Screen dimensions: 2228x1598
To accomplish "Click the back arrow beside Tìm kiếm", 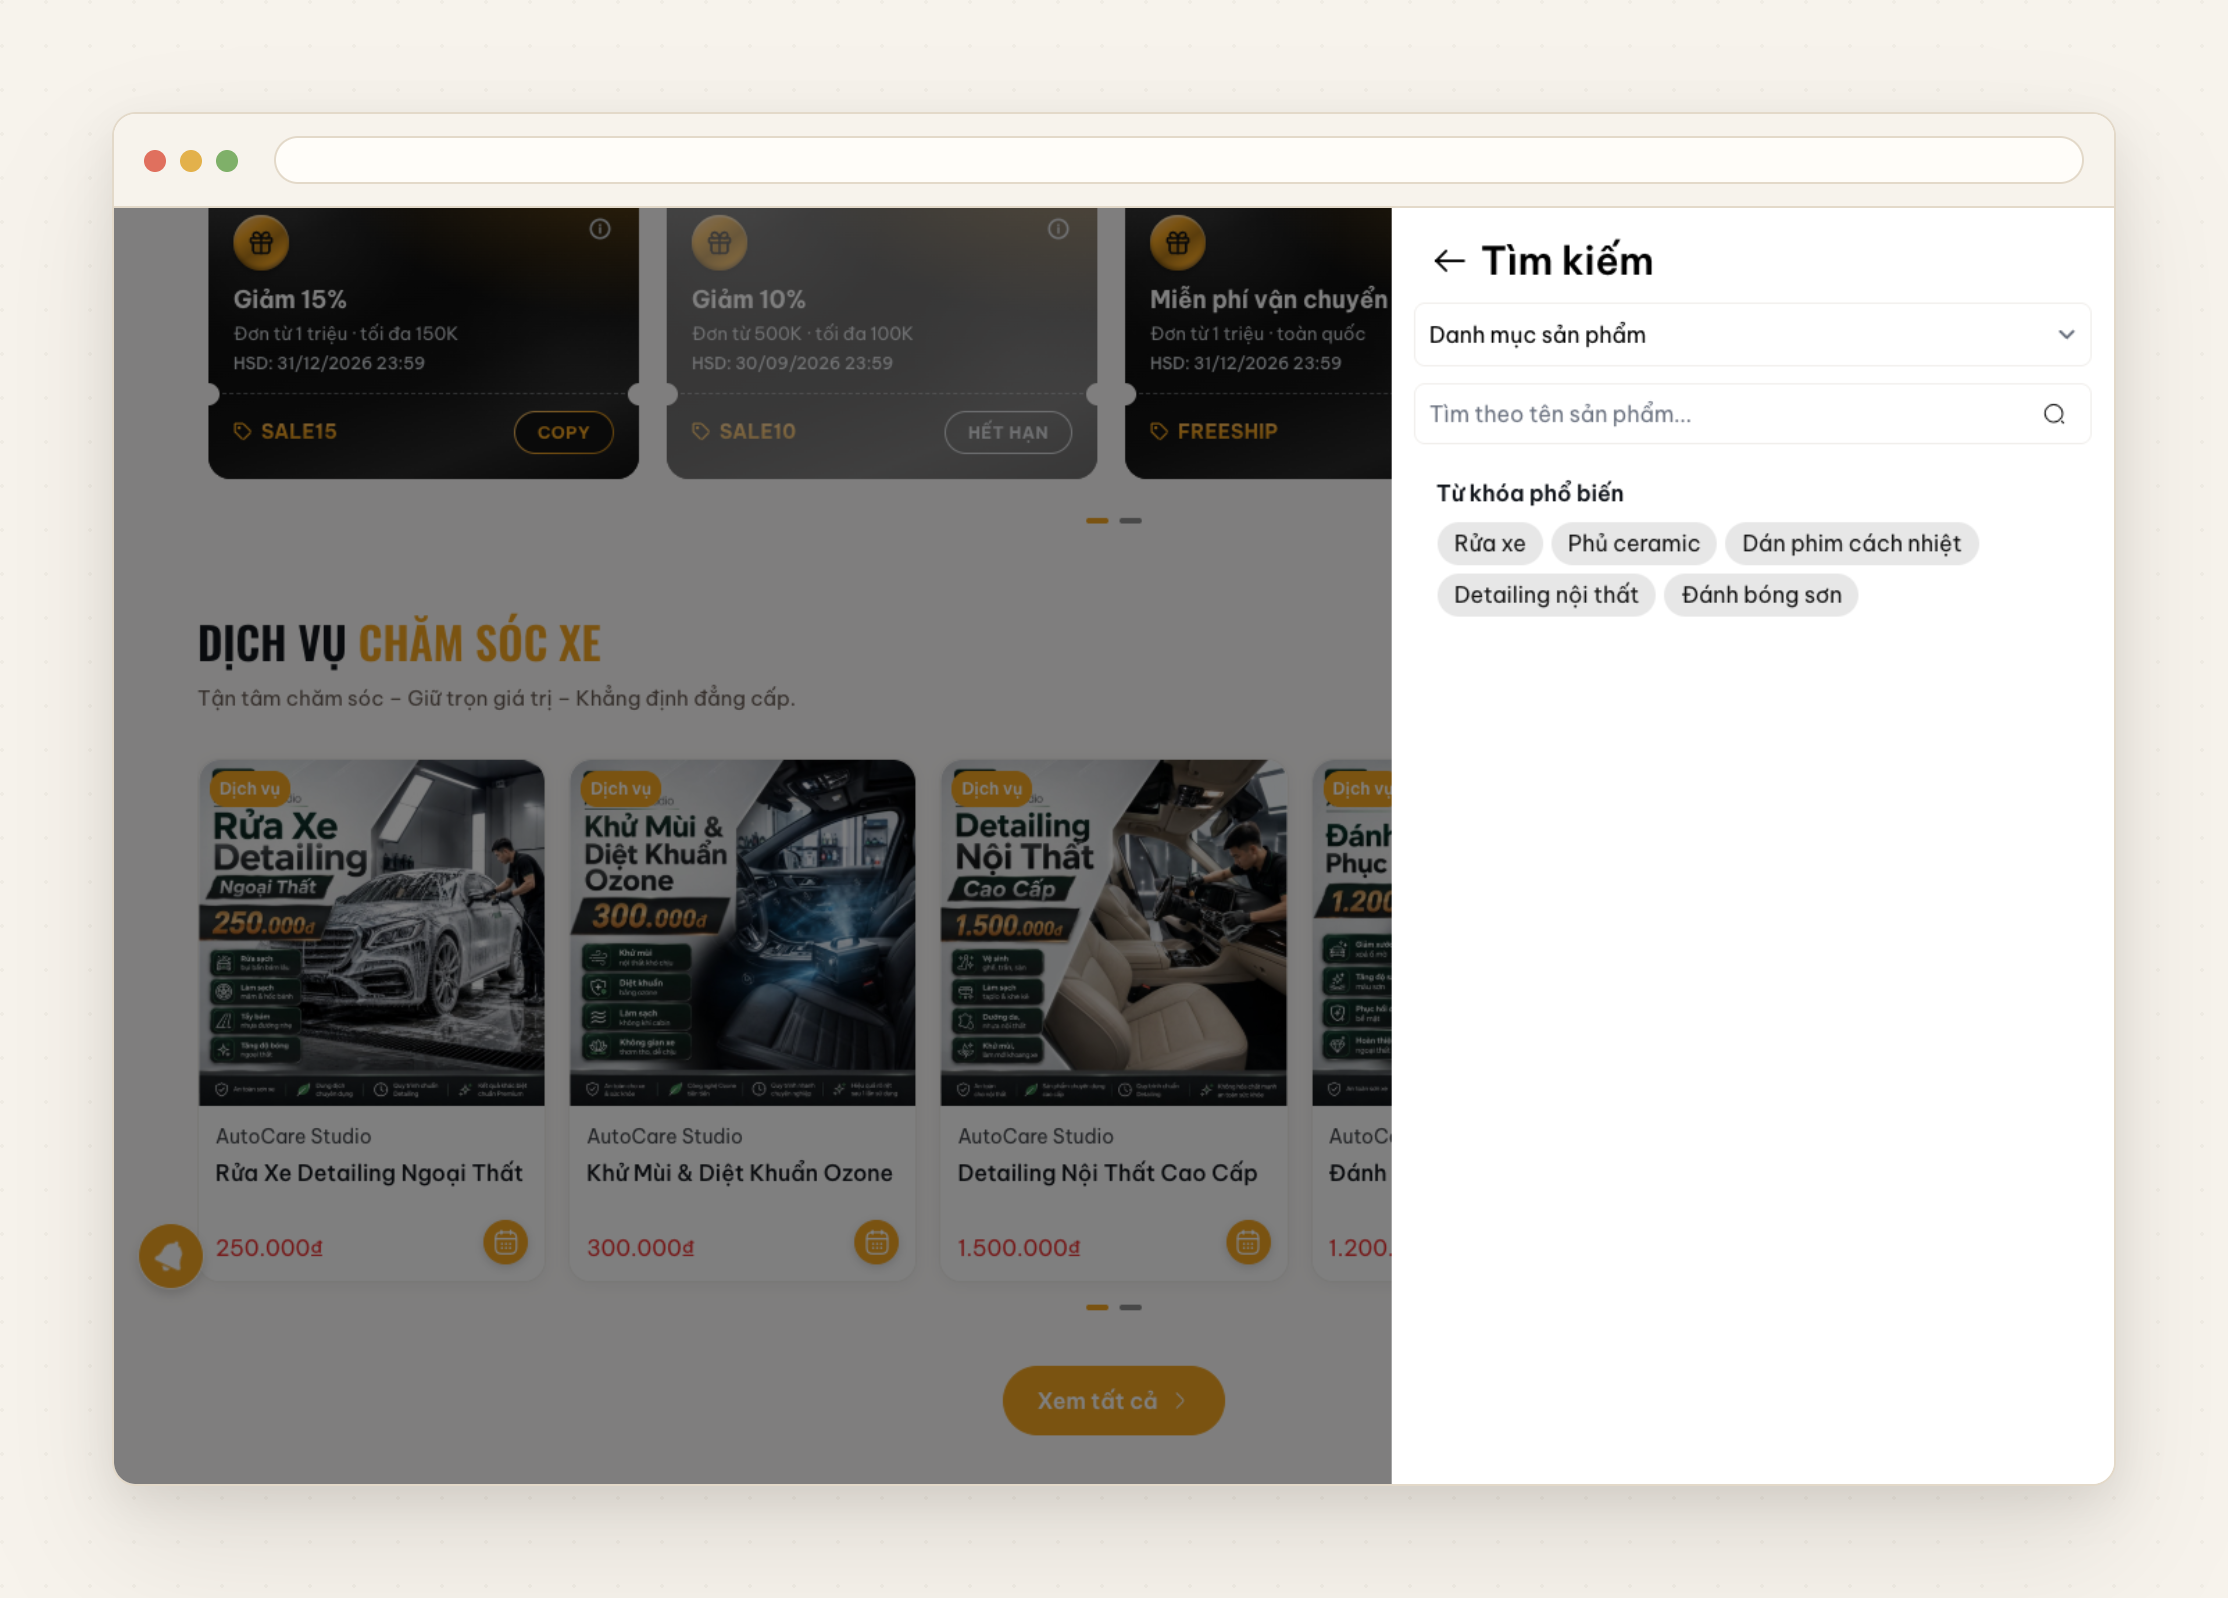I will (x=1449, y=261).
